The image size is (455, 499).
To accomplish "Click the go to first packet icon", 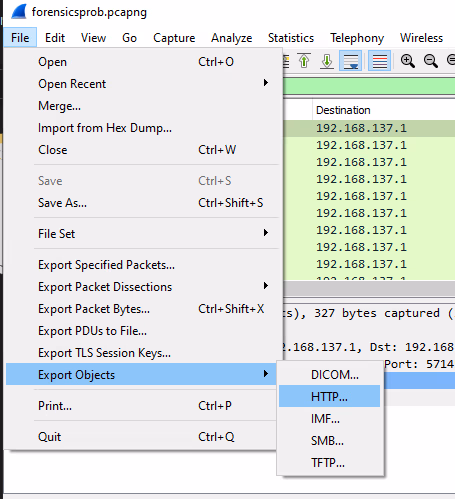I will (304, 61).
